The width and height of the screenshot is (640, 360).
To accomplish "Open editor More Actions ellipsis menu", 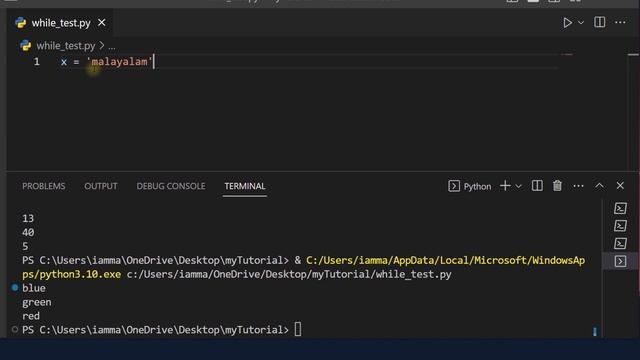I will tap(620, 22).
